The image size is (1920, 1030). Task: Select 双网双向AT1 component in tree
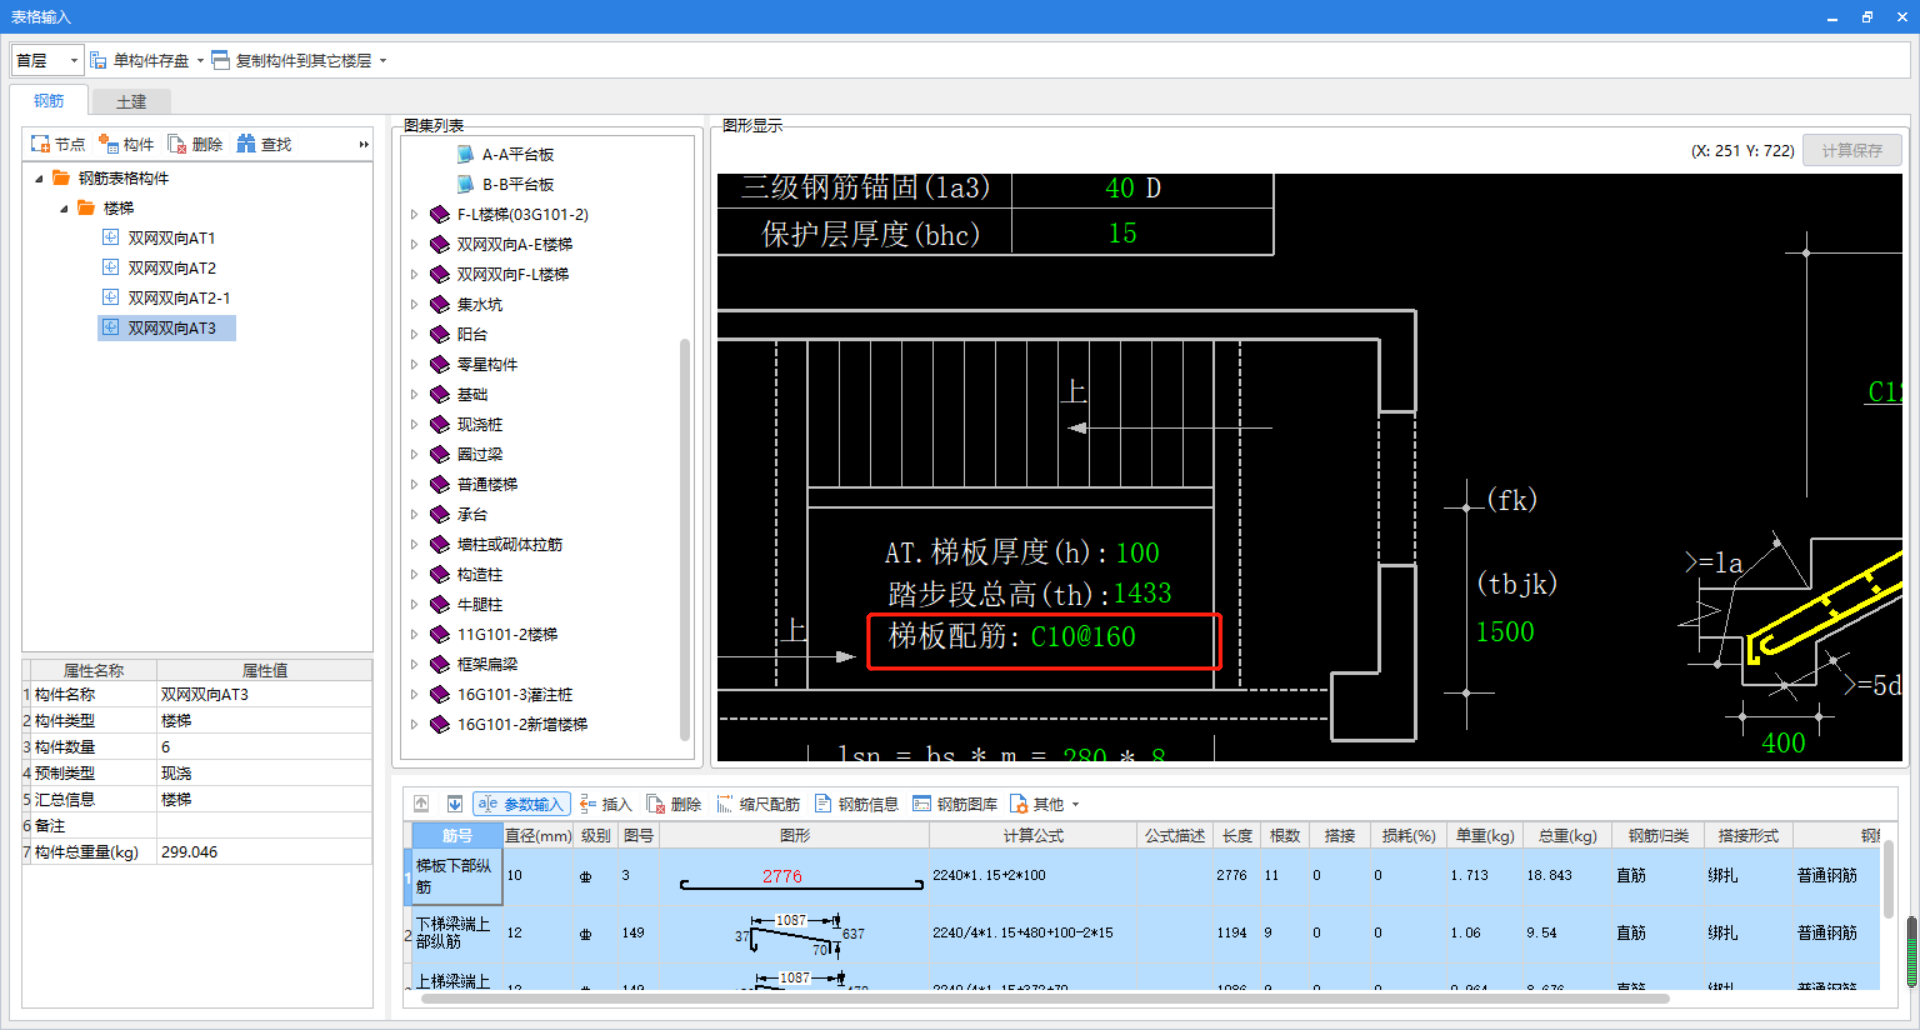[x=159, y=238]
